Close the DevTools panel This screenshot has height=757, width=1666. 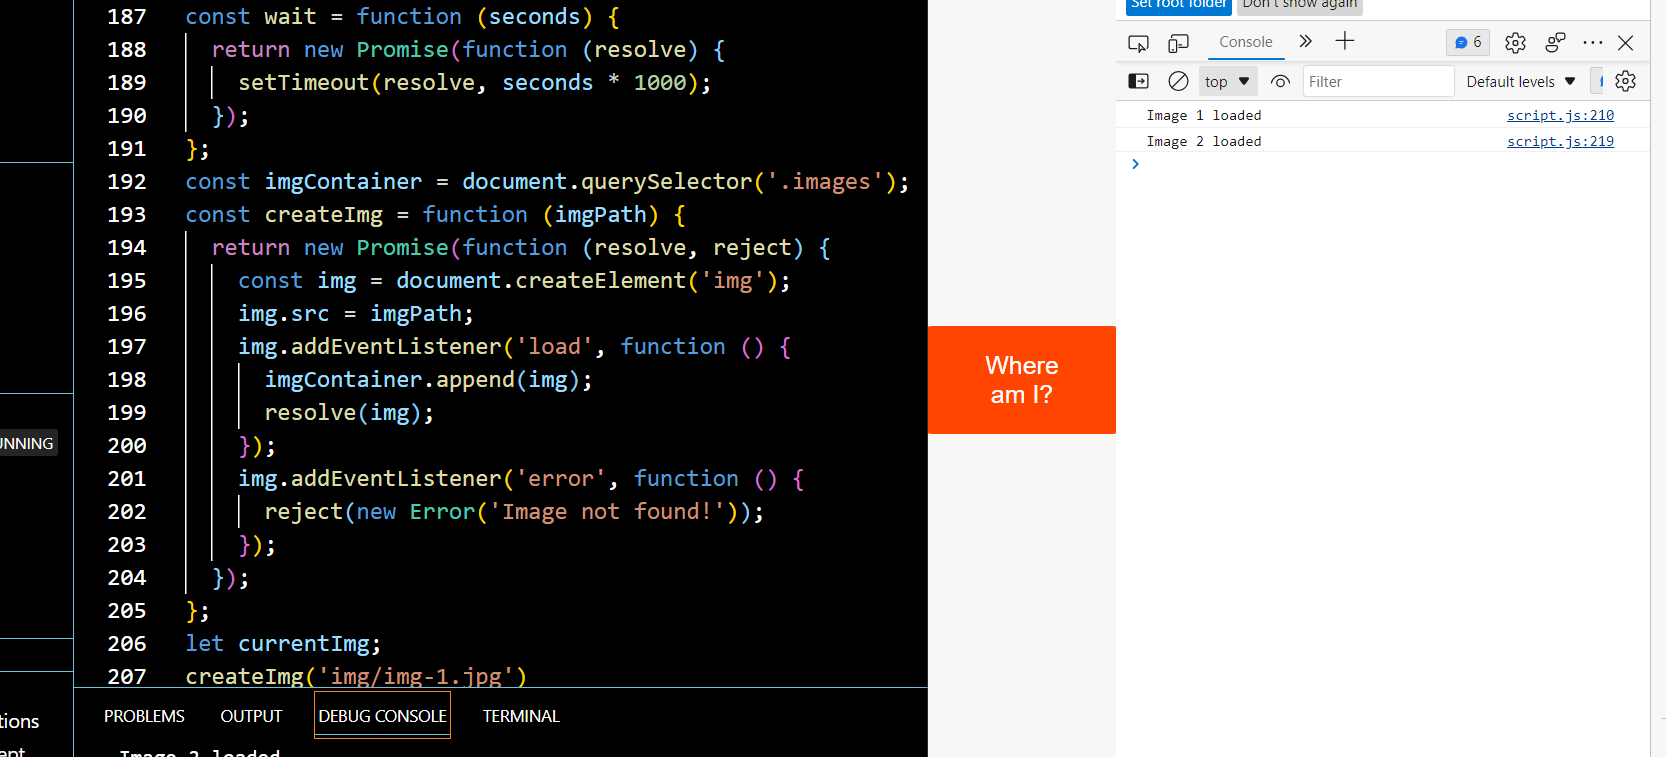coord(1626,42)
